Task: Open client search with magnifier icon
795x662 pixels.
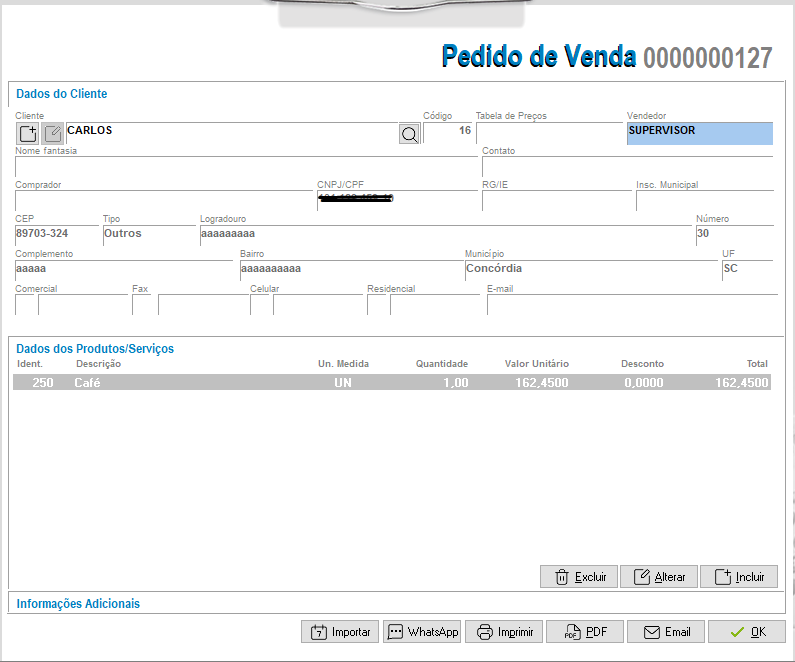Action: (x=409, y=134)
